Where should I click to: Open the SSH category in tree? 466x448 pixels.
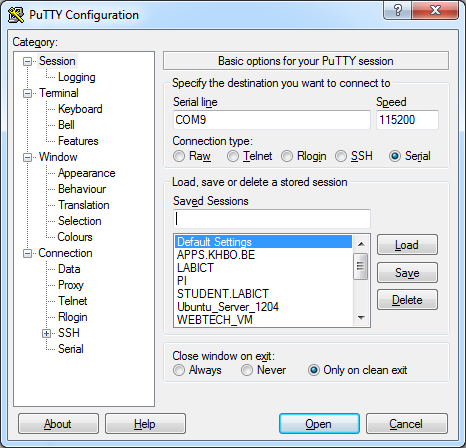(x=69, y=333)
